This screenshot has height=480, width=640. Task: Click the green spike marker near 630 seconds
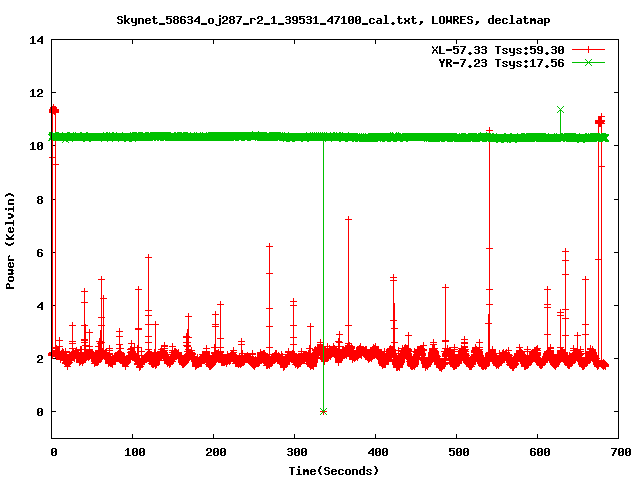(560, 110)
